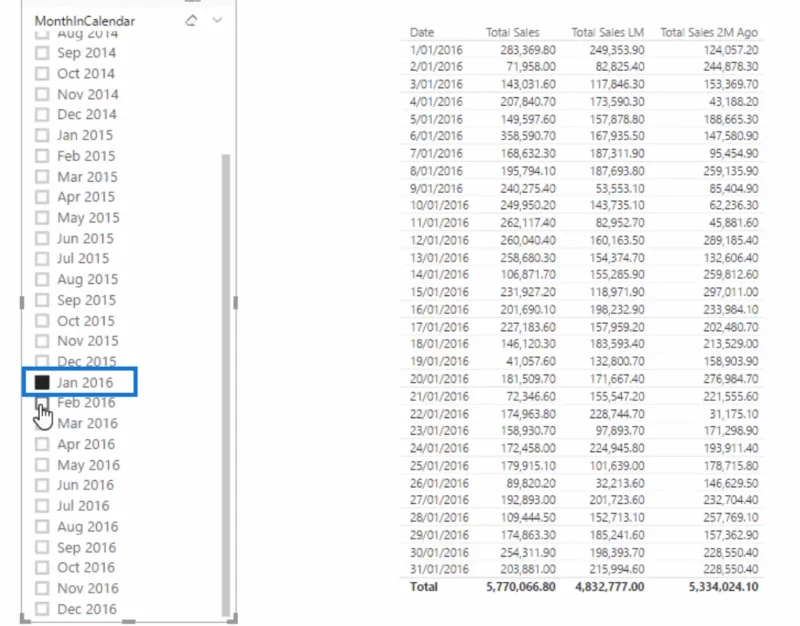Select the Mar 2016 slicer label
This screenshot has height=626, width=800.
[x=87, y=423]
